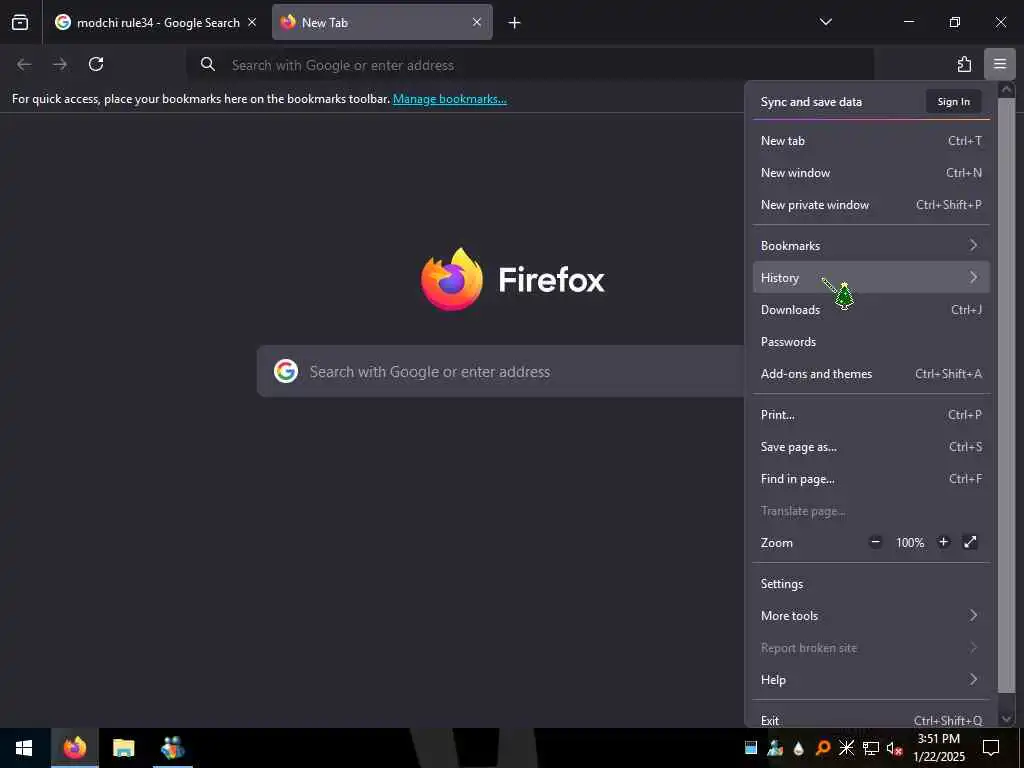The height and width of the screenshot is (768, 1024).
Task: Open Downloads from the menu
Action: [x=871, y=310]
